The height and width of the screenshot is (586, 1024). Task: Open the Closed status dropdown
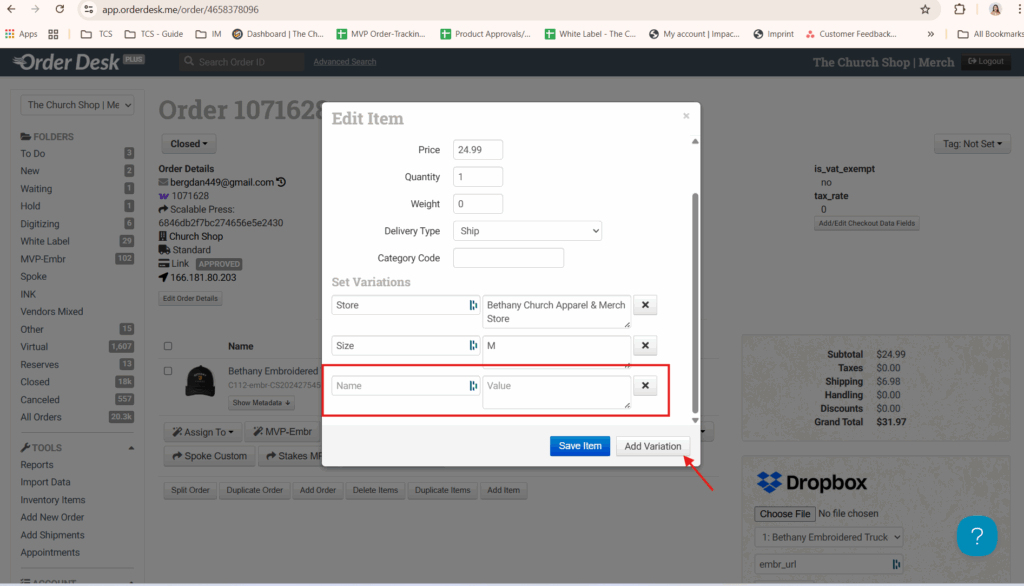pyautogui.click(x=189, y=144)
